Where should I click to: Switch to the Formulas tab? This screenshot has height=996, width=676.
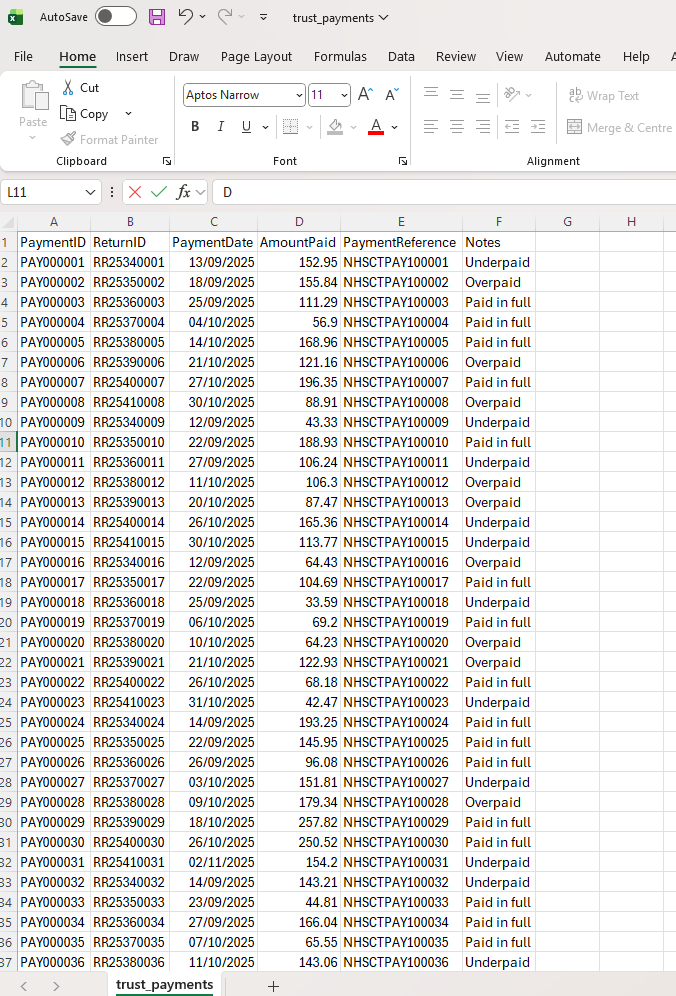click(x=340, y=57)
